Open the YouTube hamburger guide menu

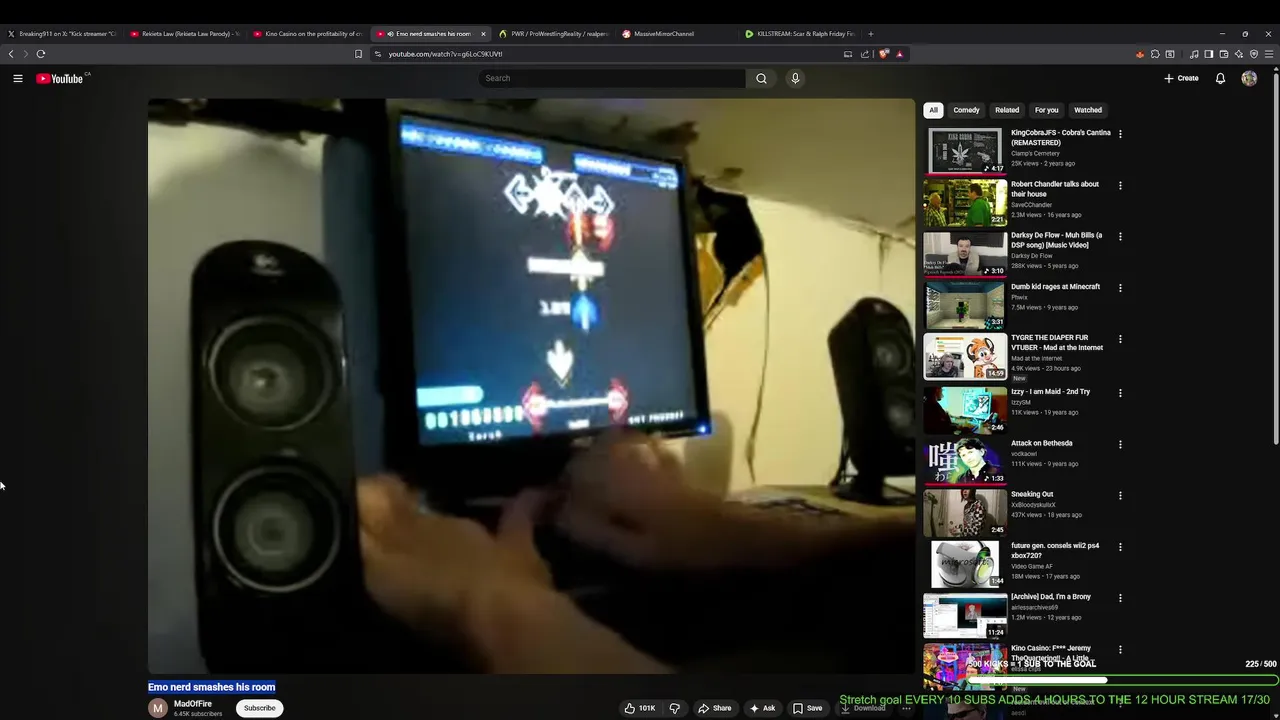tap(18, 78)
